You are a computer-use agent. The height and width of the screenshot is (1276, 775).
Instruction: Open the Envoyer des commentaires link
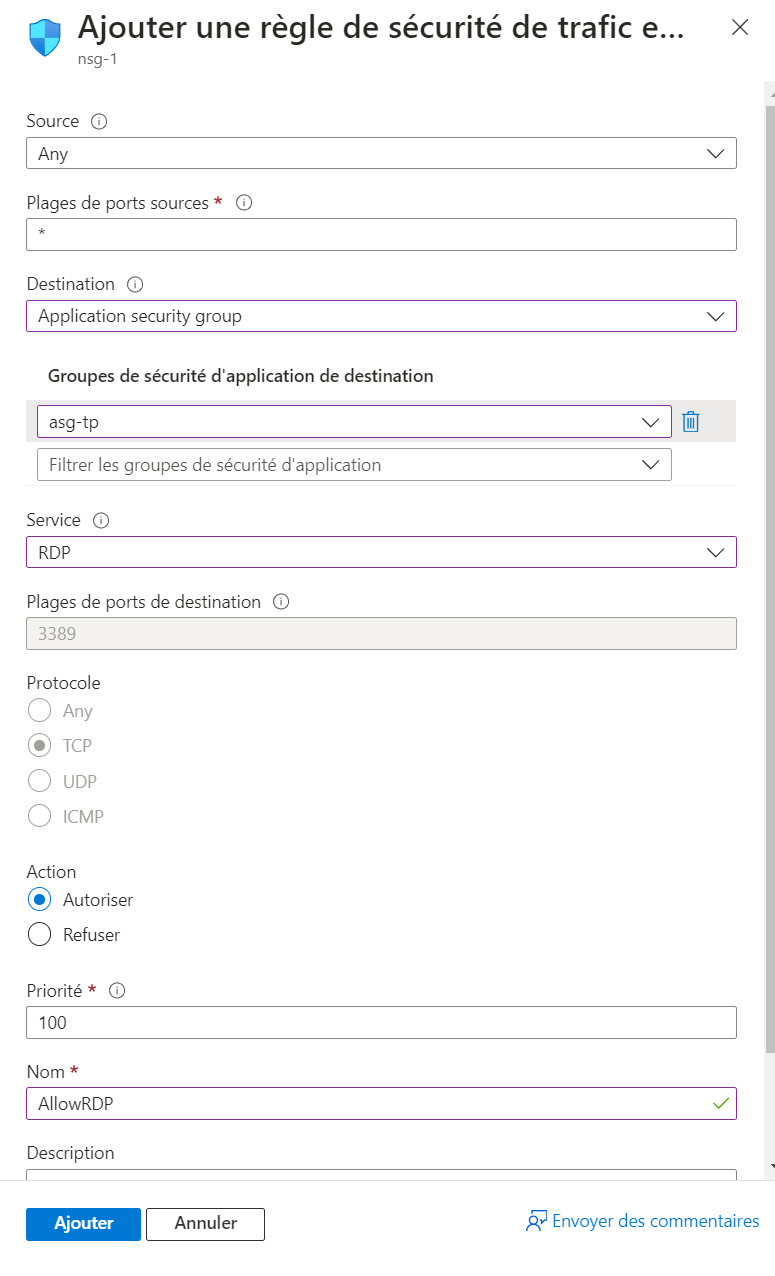click(655, 1221)
